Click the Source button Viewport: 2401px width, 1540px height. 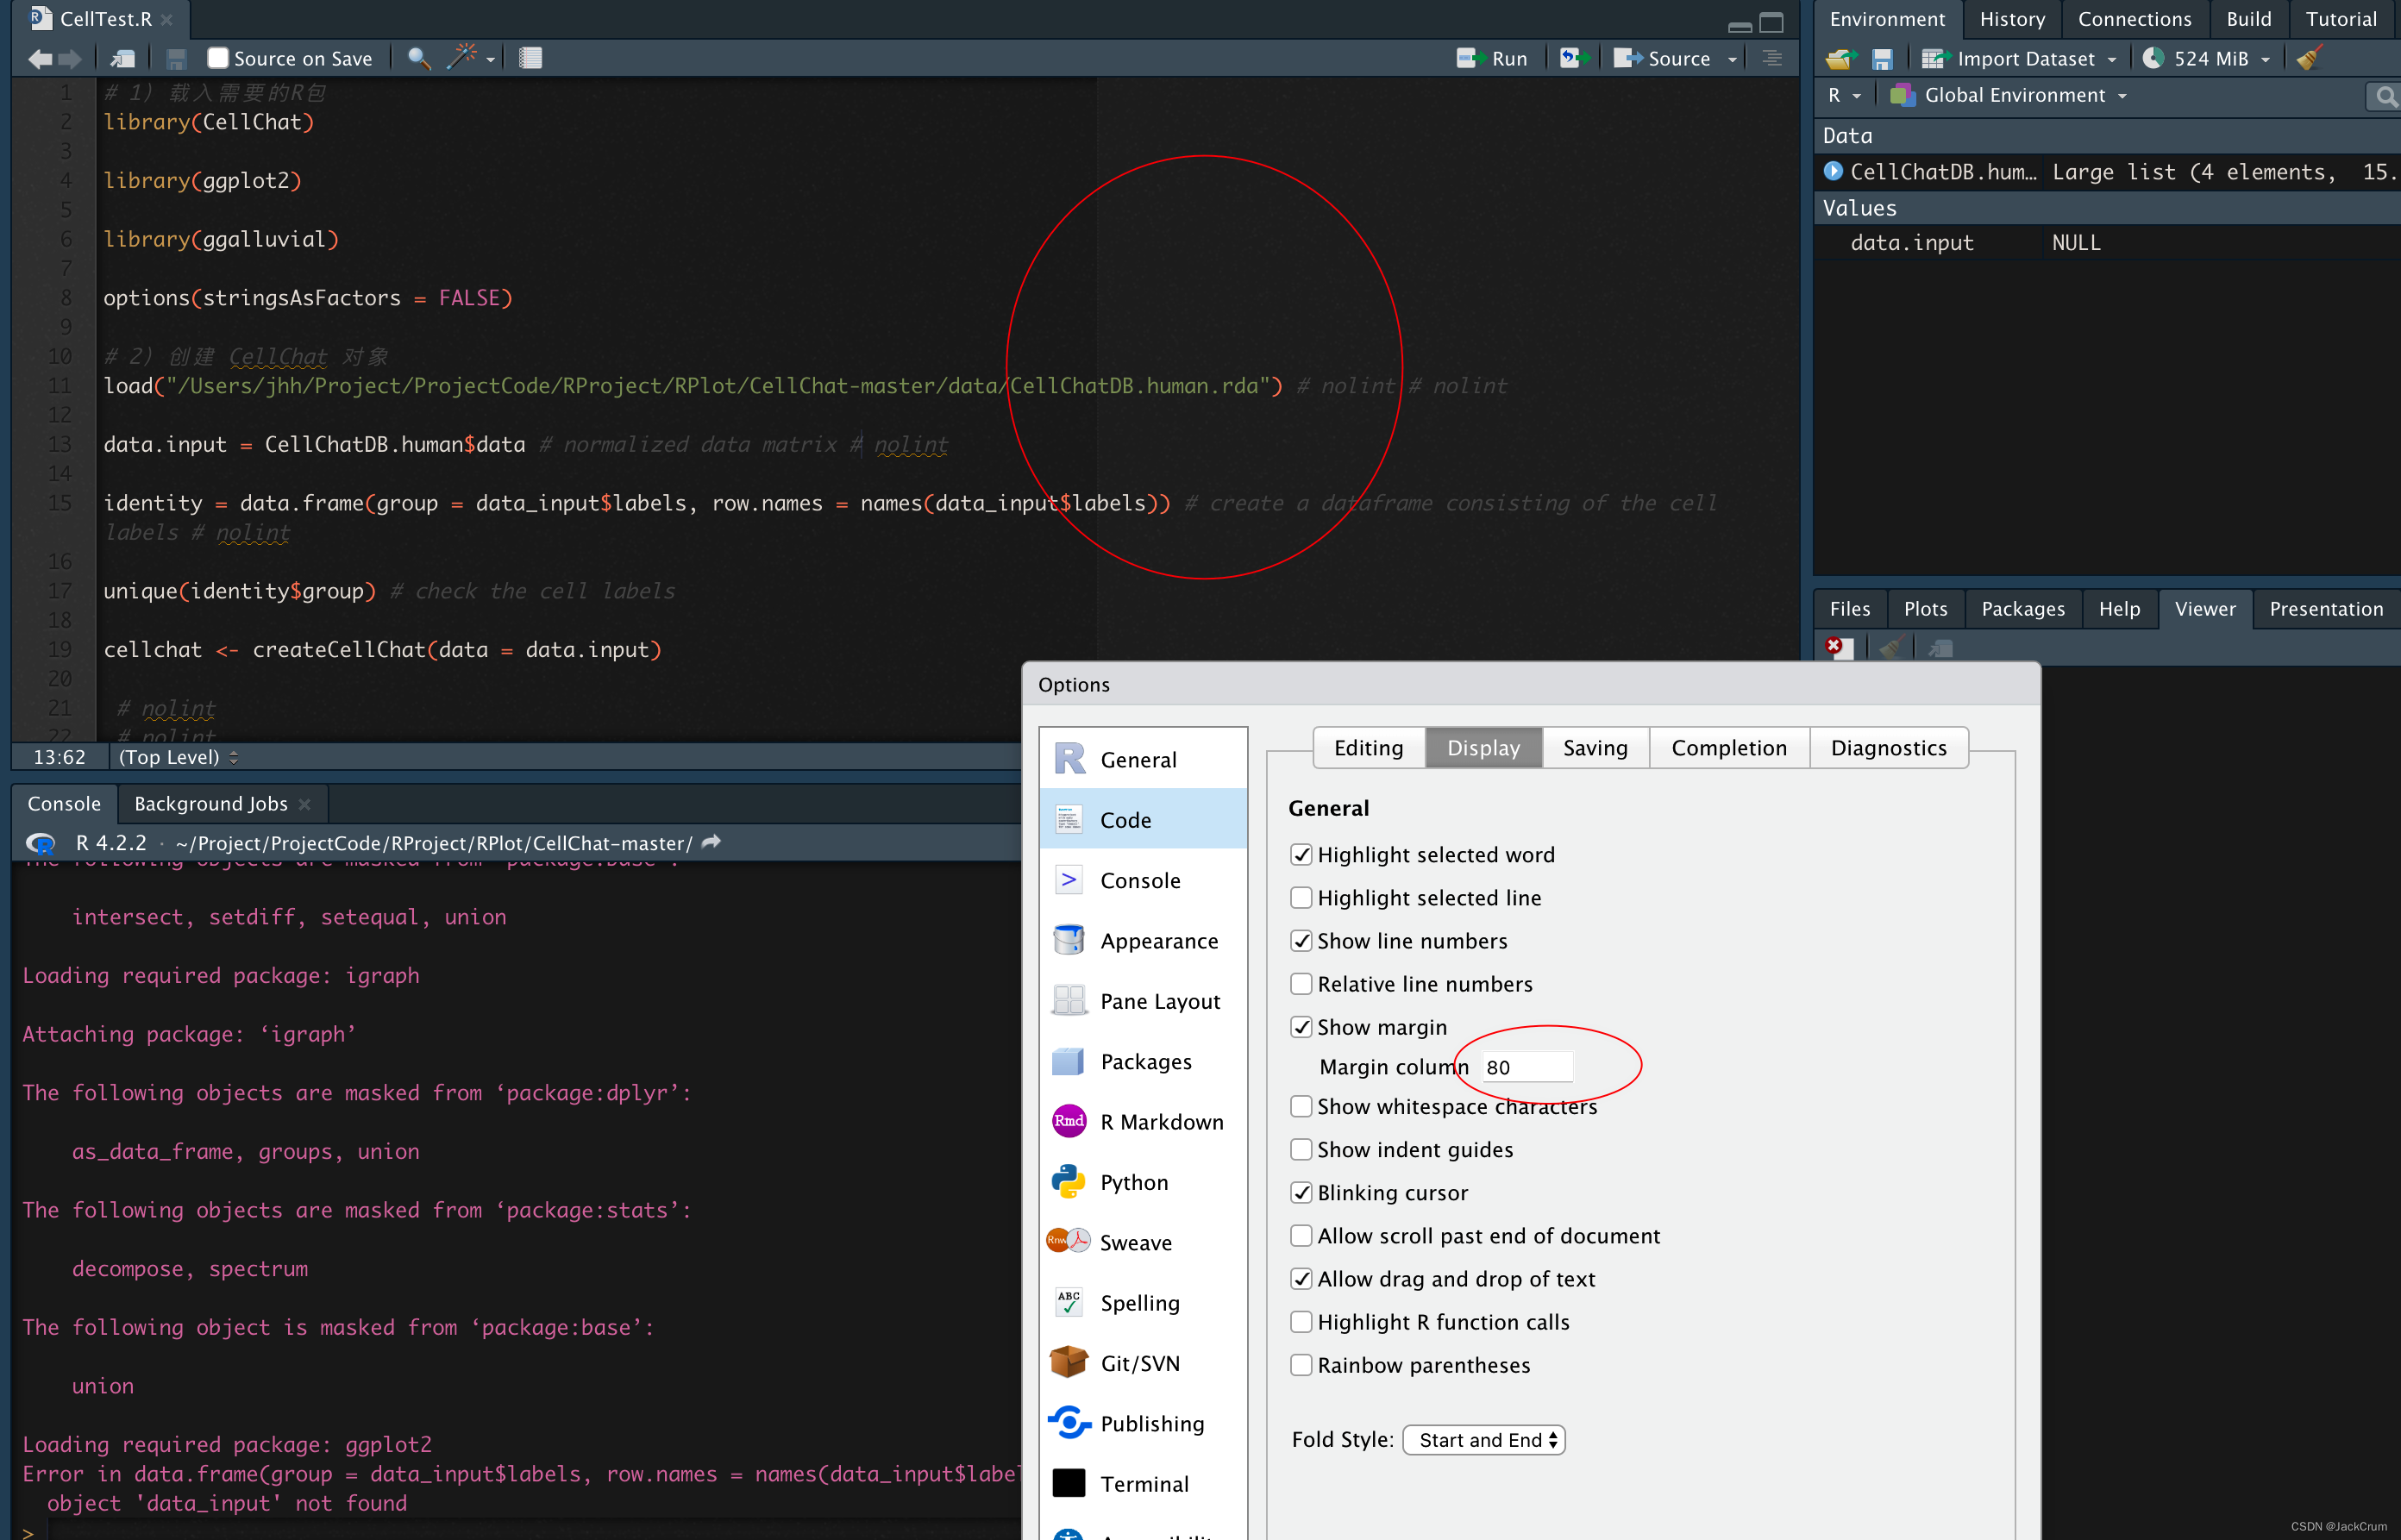[x=1664, y=58]
